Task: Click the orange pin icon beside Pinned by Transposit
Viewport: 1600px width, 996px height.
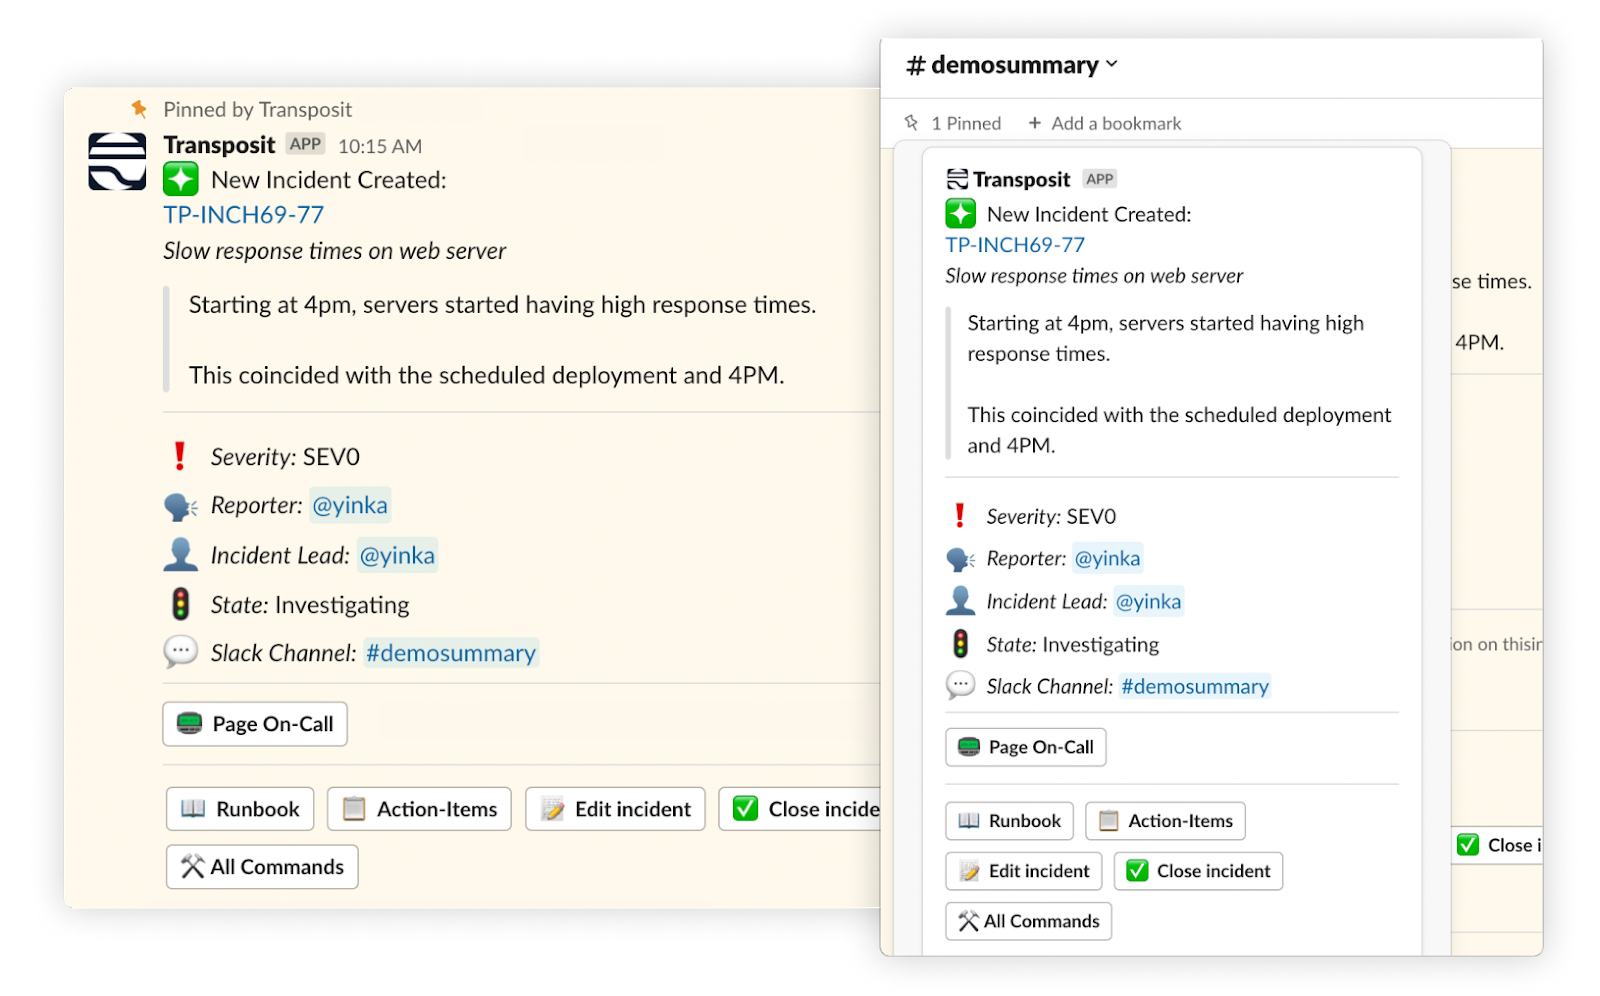Action: (139, 109)
